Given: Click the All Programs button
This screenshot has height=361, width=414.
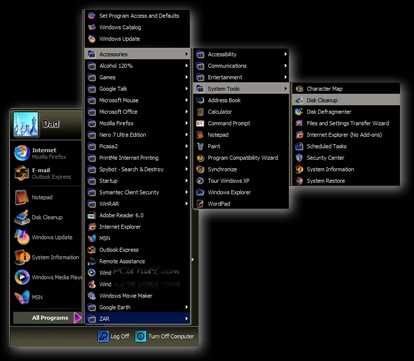Looking at the screenshot, I should (x=47, y=318).
